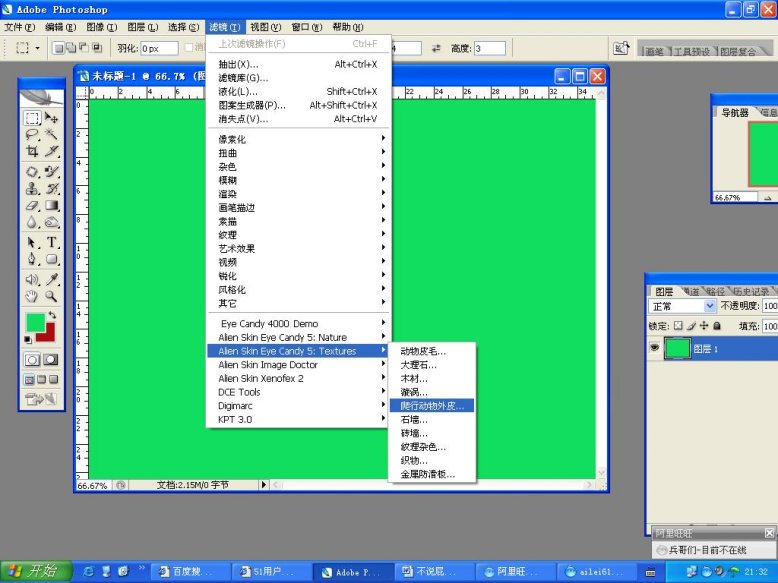Screen dimensions: 778x583
Task: Open the blend mode 正常 dropdown
Action: [682, 306]
